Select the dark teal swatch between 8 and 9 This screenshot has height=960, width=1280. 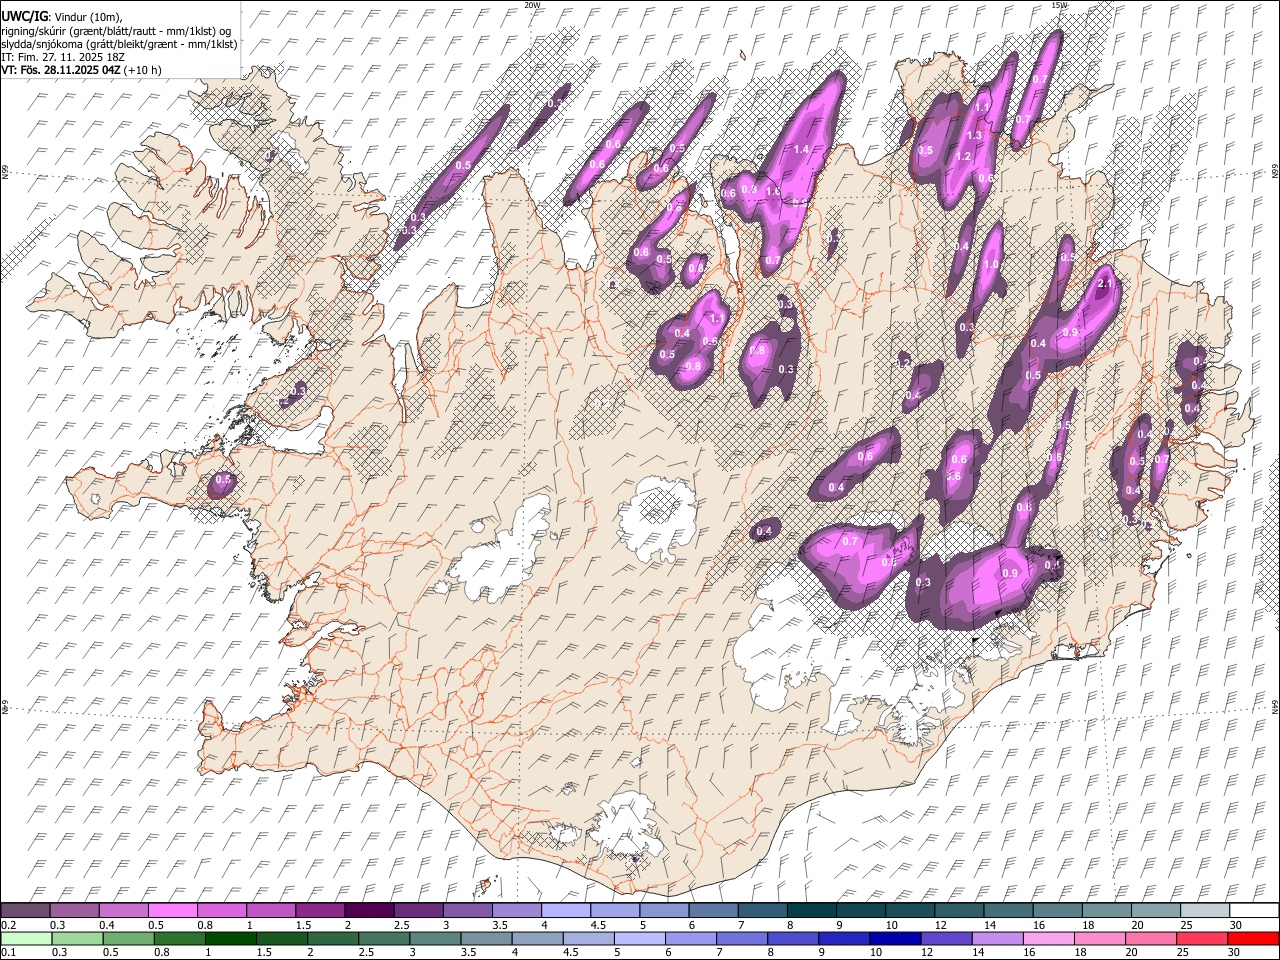[811, 910]
